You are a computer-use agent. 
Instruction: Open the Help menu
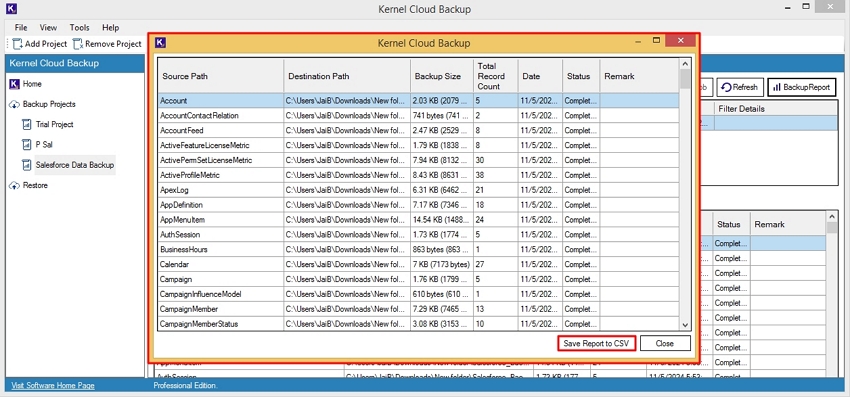111,28
